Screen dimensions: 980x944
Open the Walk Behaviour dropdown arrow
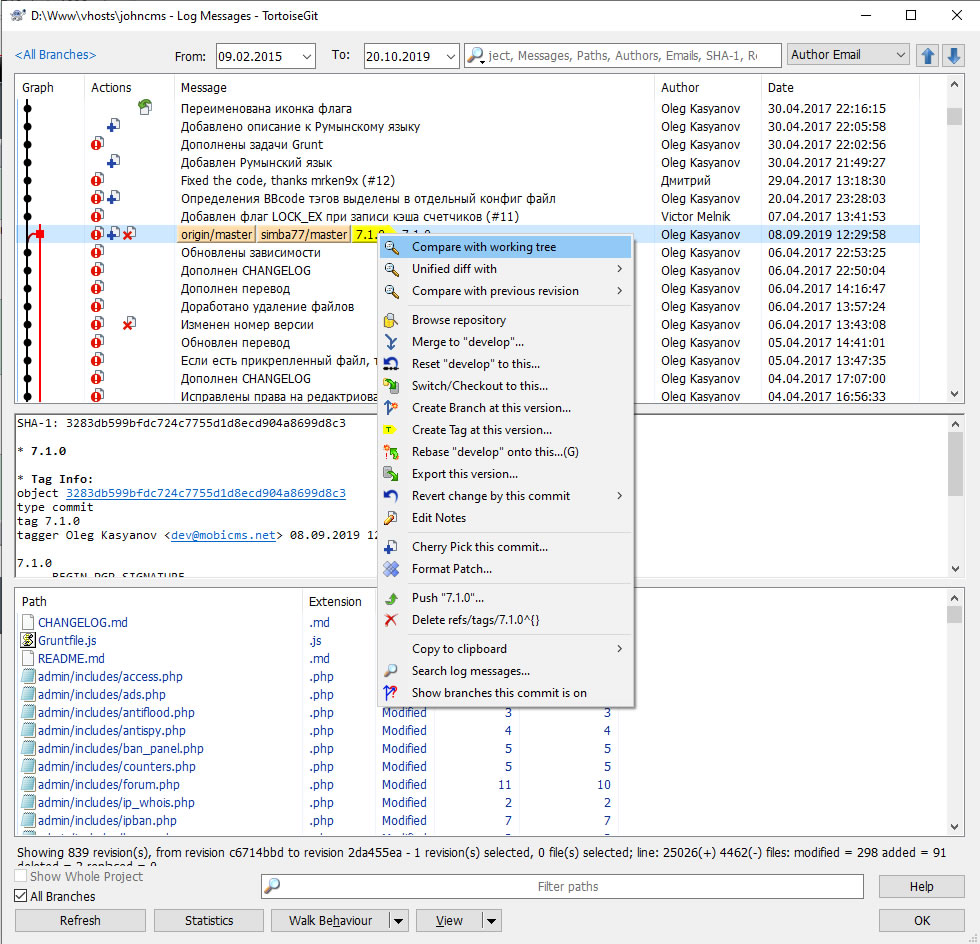coord(399,920)
